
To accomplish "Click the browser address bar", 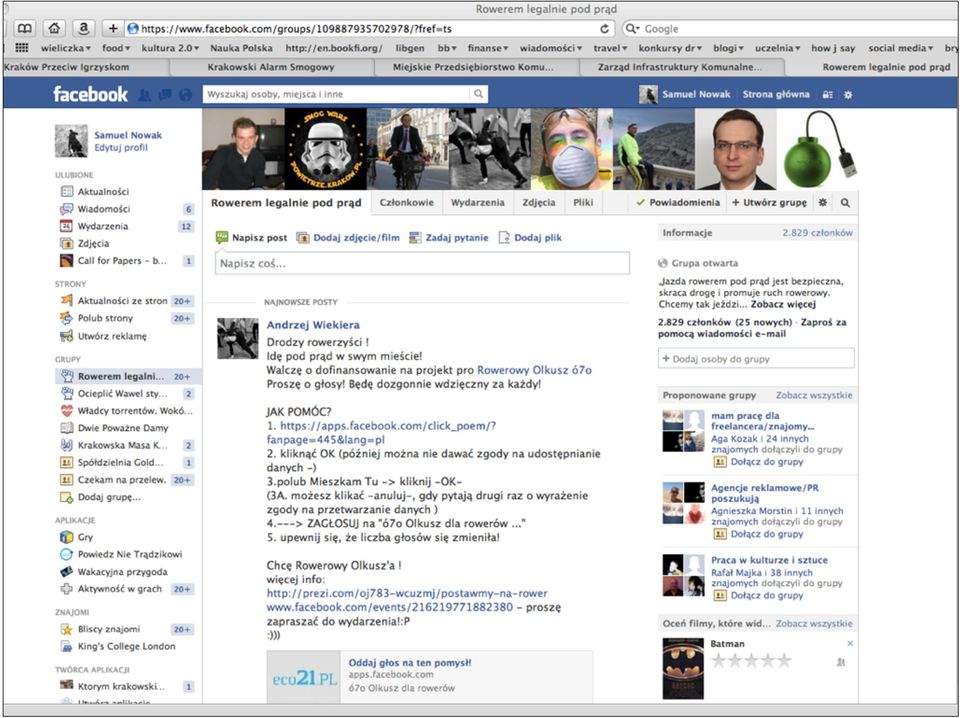I will [x=370, y=29].
